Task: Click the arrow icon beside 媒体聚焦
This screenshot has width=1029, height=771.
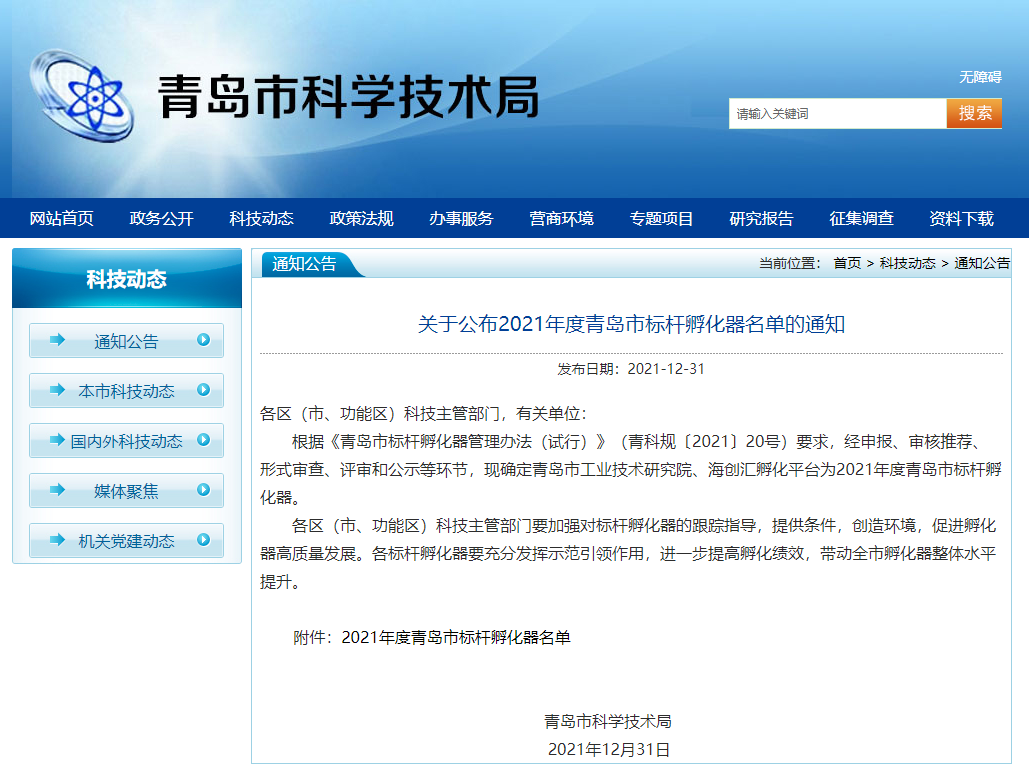Action: (x=57, y=490)
